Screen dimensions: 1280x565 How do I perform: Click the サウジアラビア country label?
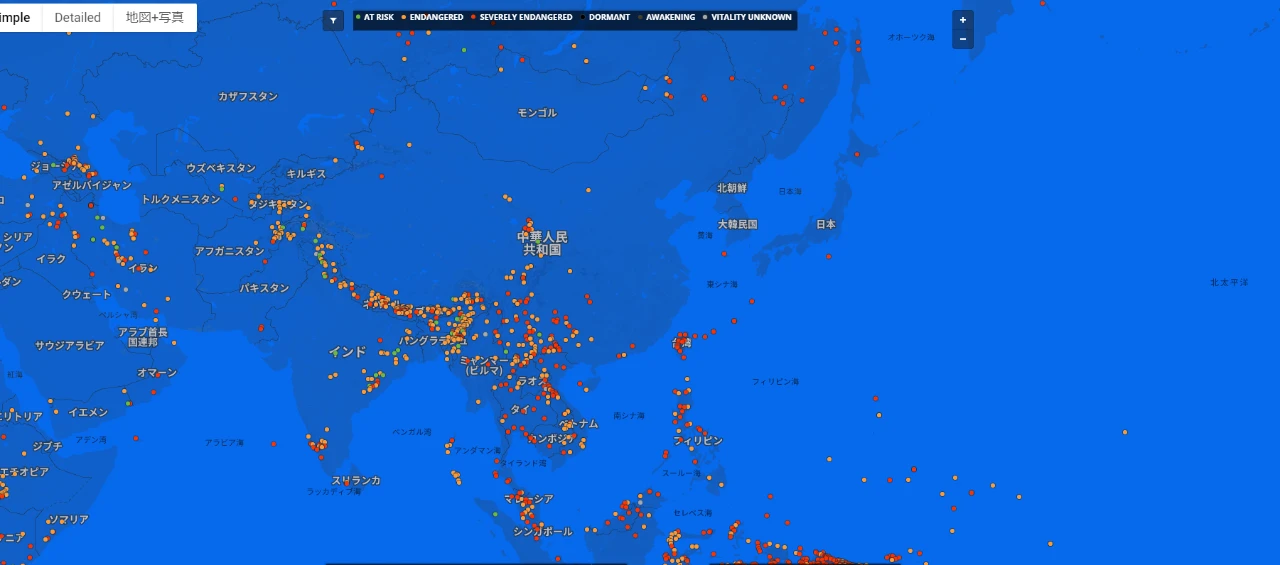(x=70, y=345)
